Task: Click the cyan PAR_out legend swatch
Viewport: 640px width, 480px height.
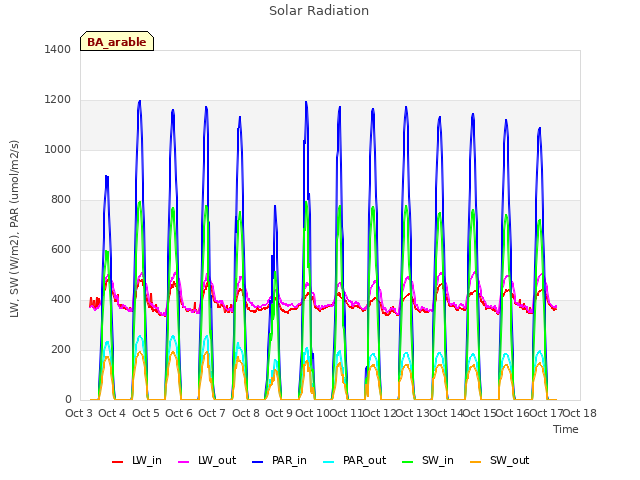Action: coord(329,462)
